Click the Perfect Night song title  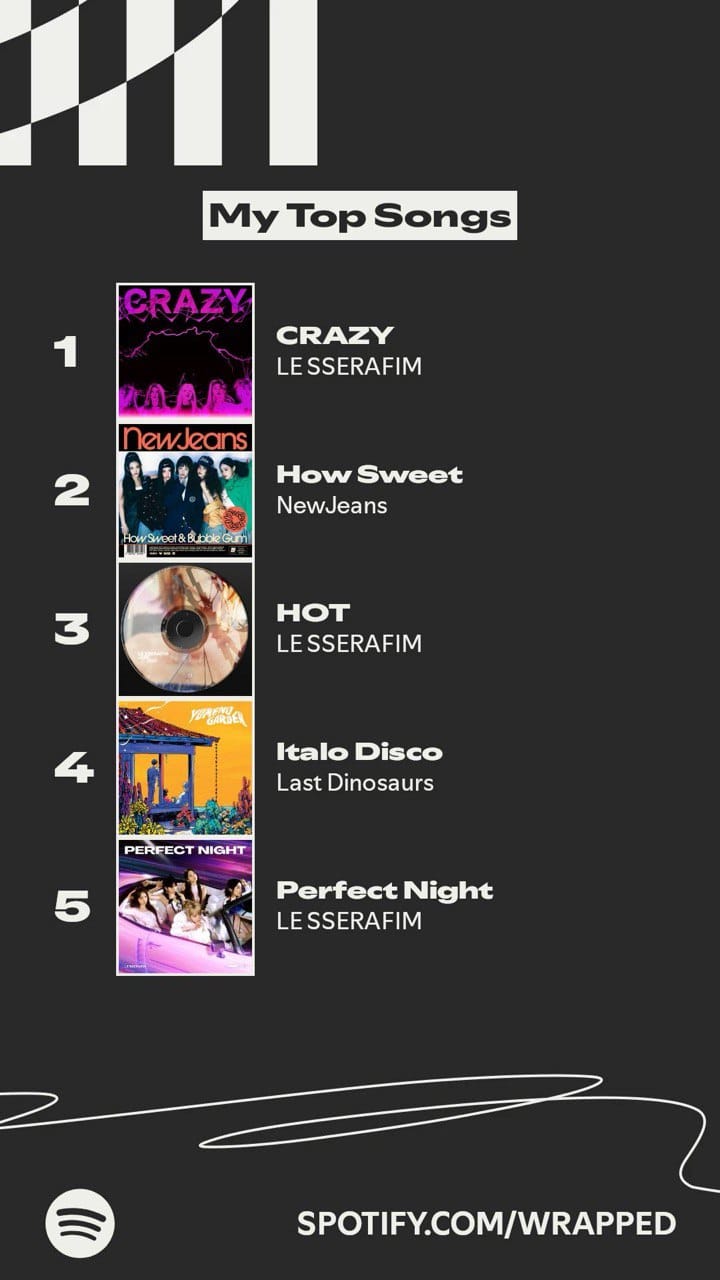384,890
